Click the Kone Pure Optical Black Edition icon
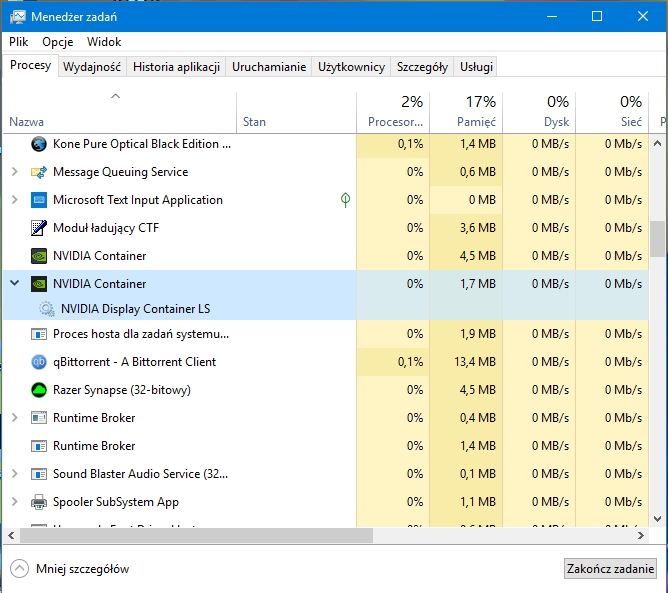This screenshot has height=593, width=668. (x=39, y=144)
